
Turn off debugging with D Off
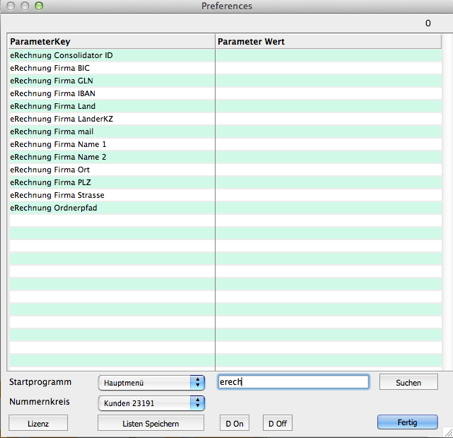click(x=278, y=423)
